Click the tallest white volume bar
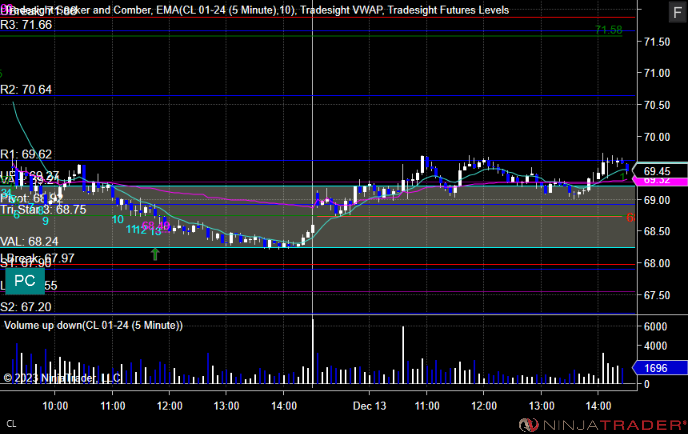The height and width of the screenshot is (434, 688). pyautogui.click(x=313, y=352)
